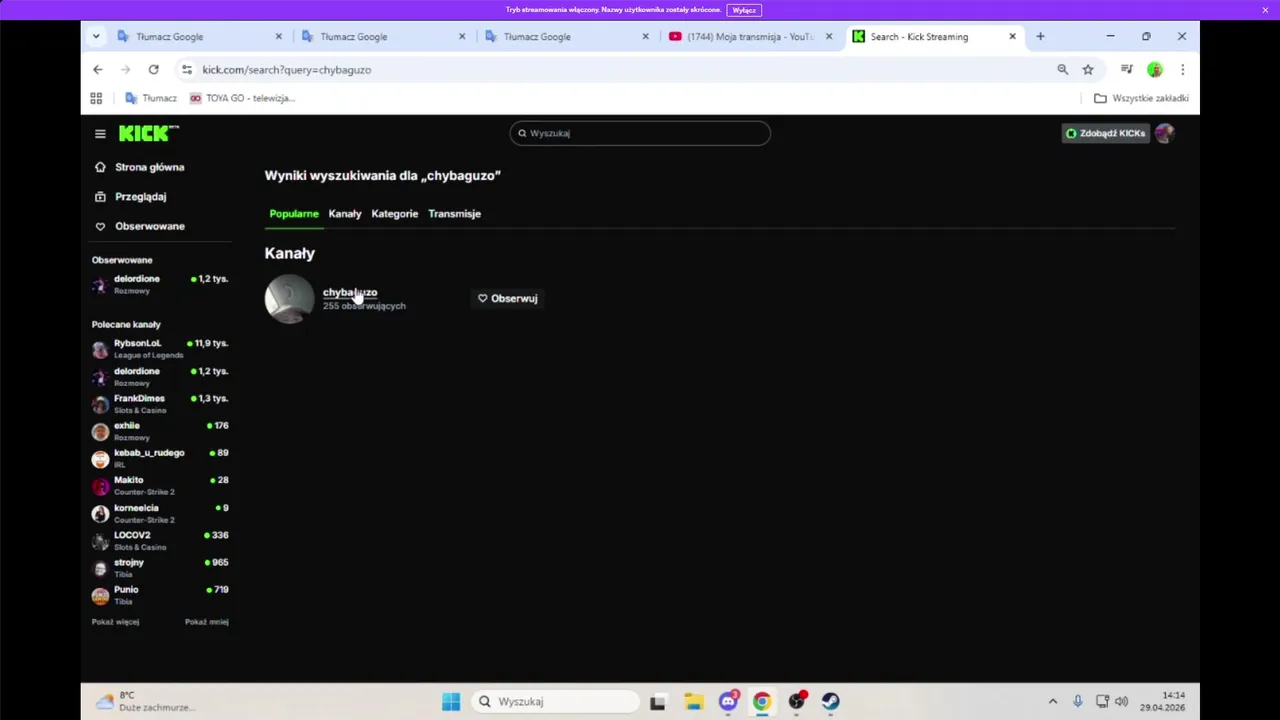
Task: Open Obserwowane in the sidebar
Action: (x=149, y=226)
